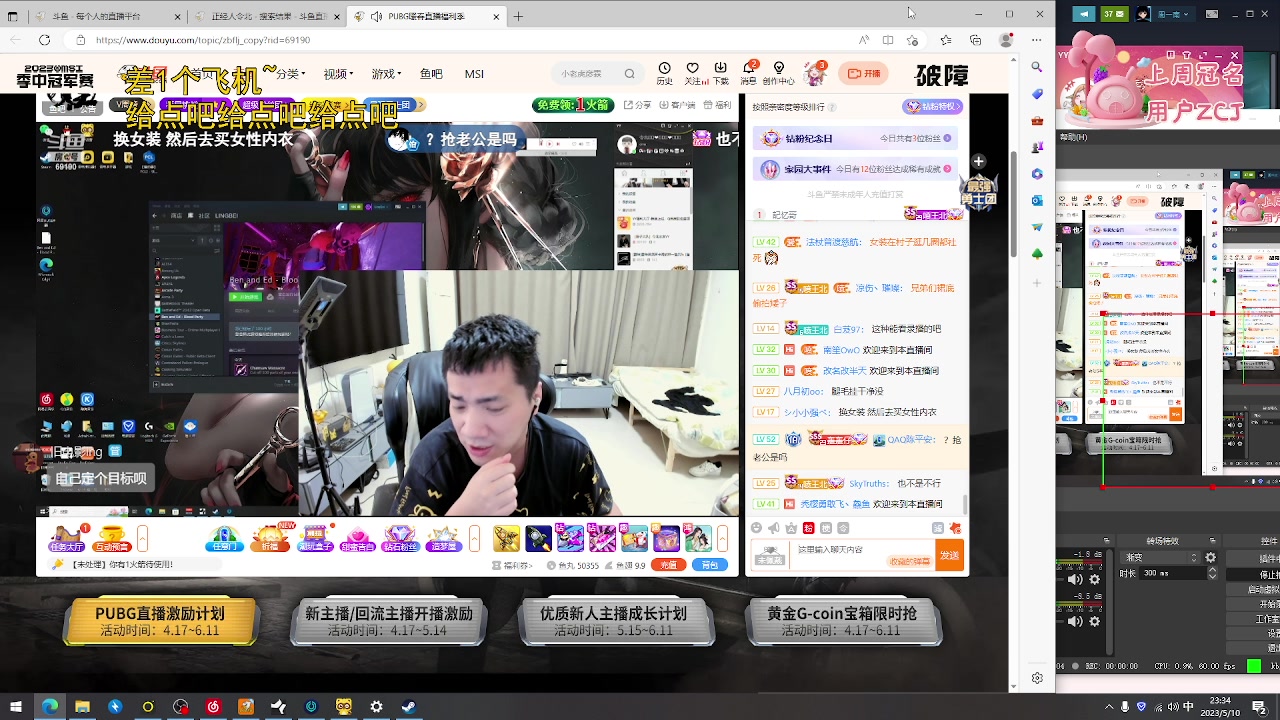Expand the first activity bar chevron
The width and height of the screenshot is (1280, 720).
click(142, 539)
